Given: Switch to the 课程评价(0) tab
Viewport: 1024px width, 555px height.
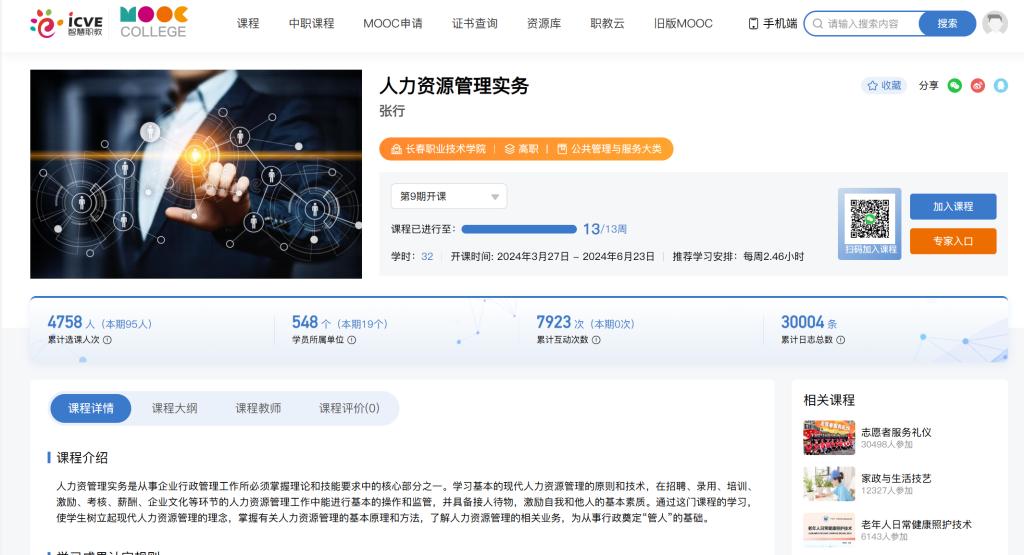Looking at the screenshot, I should point(349,408).
